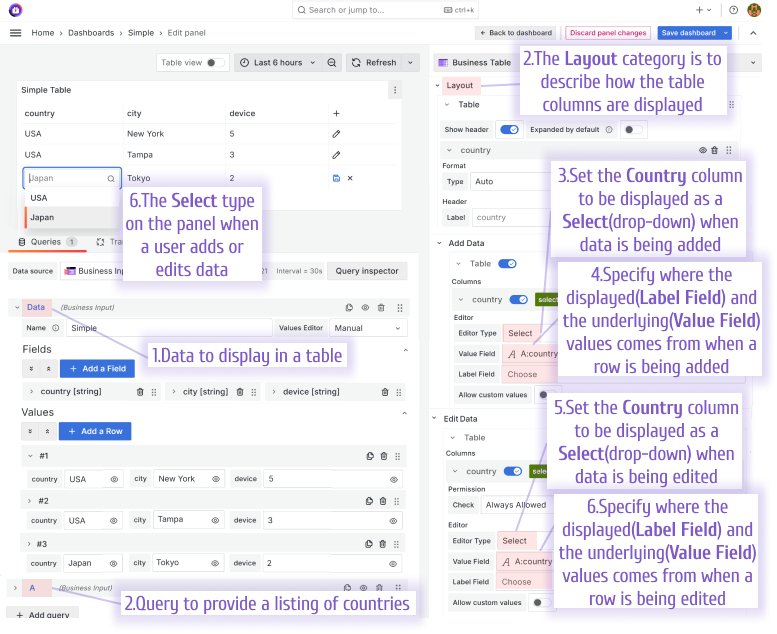Expand row #2 values

click(29, 501)
